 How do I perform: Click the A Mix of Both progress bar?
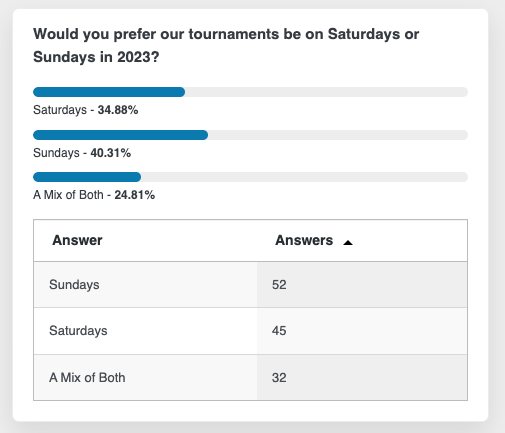[250, 177]
